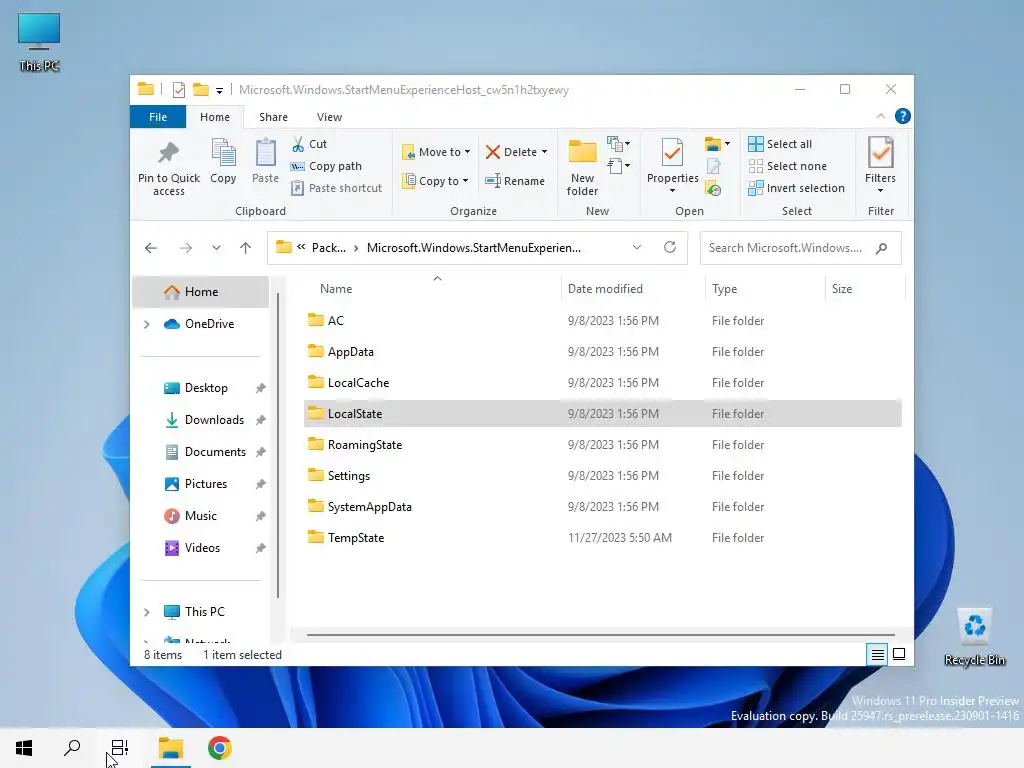Click Paste shortcut in ribbon
Image resolution: width=1024 pixels, height=768 pixels.
pos(337,188)
